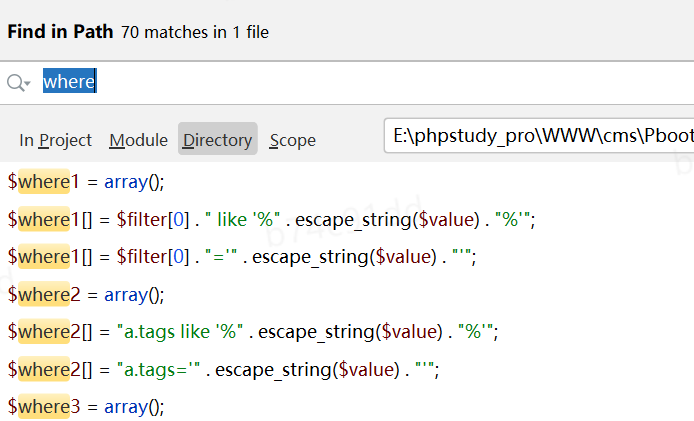
Task: Switch to the In Project scope tab
Action: (55, 140)
